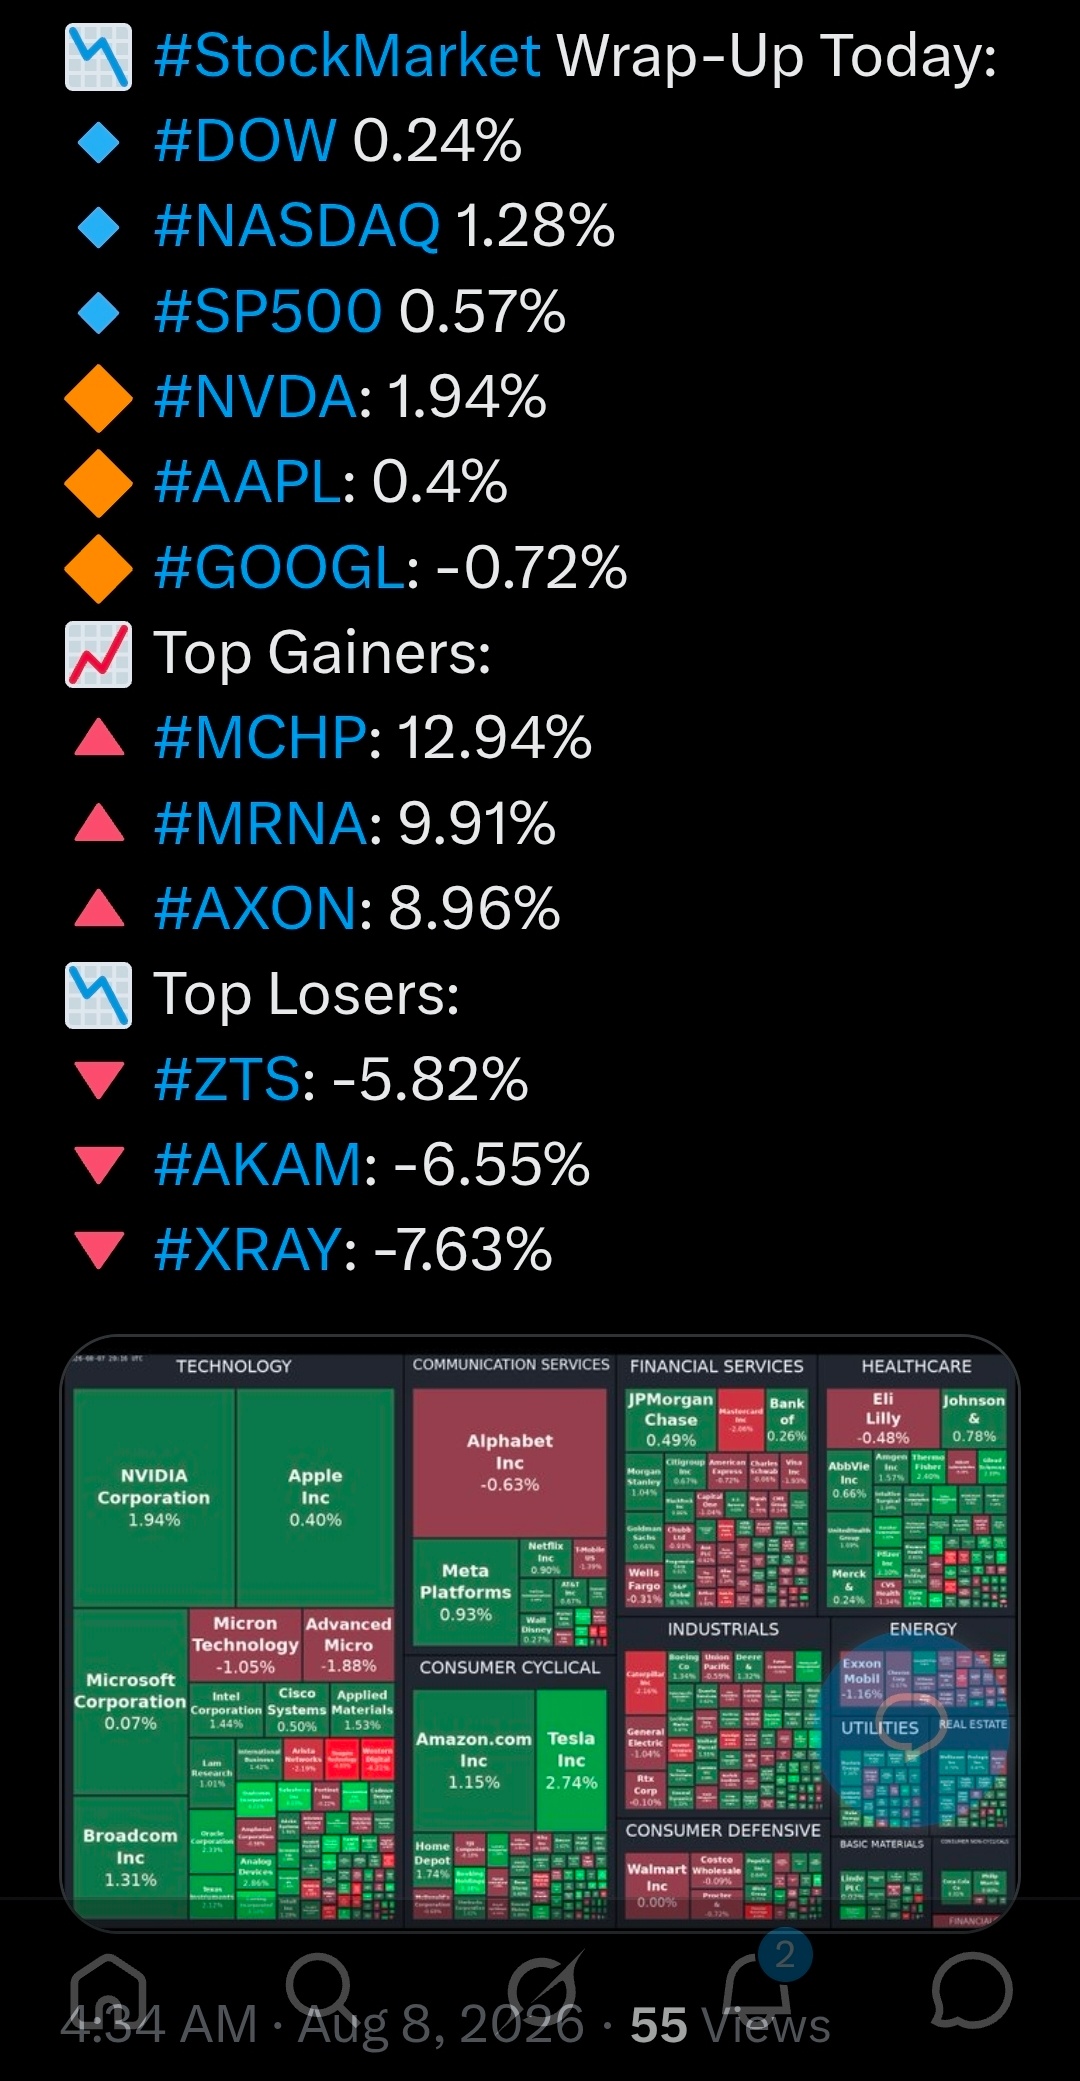Image resolution: width=1080 pixels, height=2081 pixels.
Task: Open the #DOW hashtag link
Action: (245, 140)
